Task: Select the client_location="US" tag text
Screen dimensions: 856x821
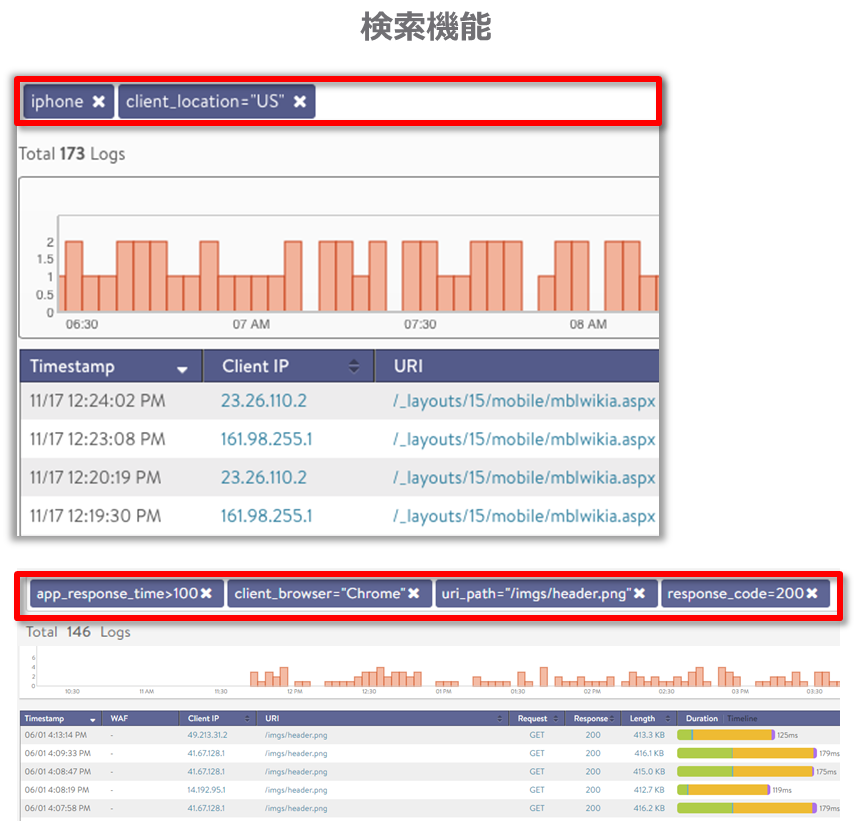Action: tap(205, 102)
